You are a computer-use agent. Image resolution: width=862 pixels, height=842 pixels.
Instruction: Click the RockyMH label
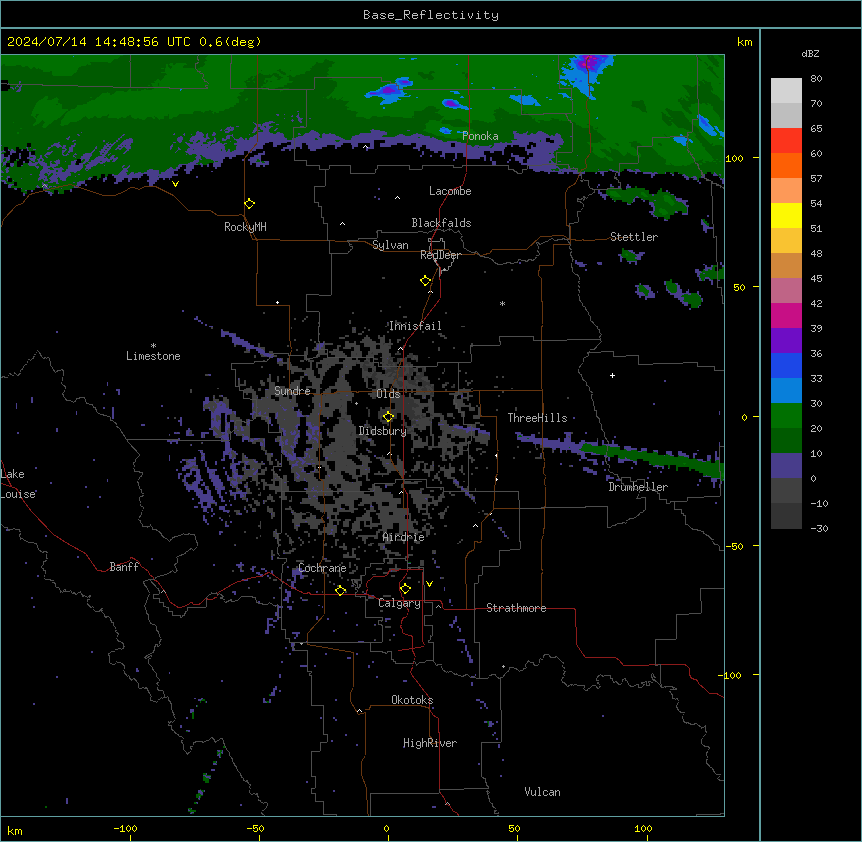(245, 227)
